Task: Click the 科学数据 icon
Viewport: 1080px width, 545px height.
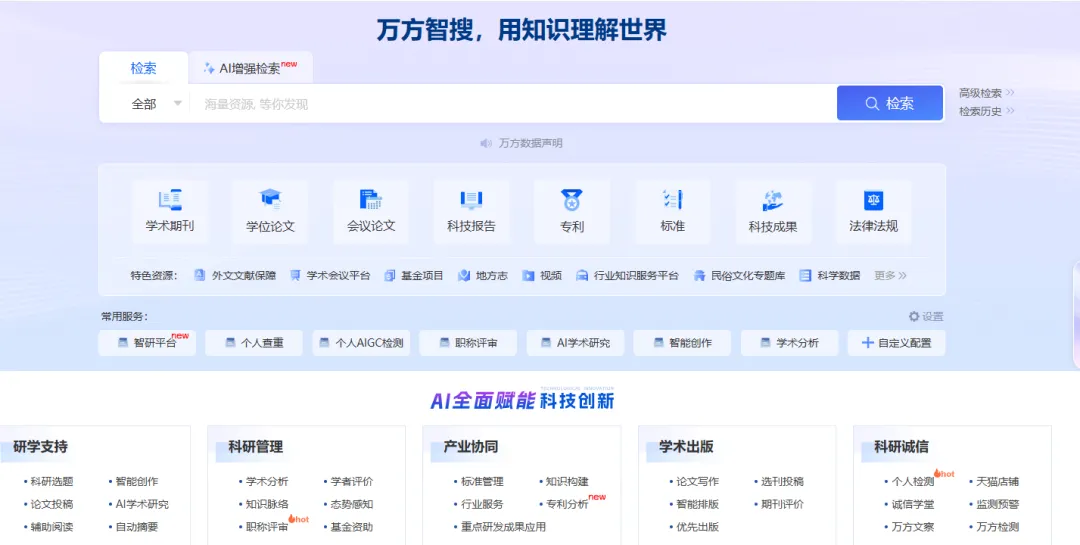Action: tap(805, 276)
